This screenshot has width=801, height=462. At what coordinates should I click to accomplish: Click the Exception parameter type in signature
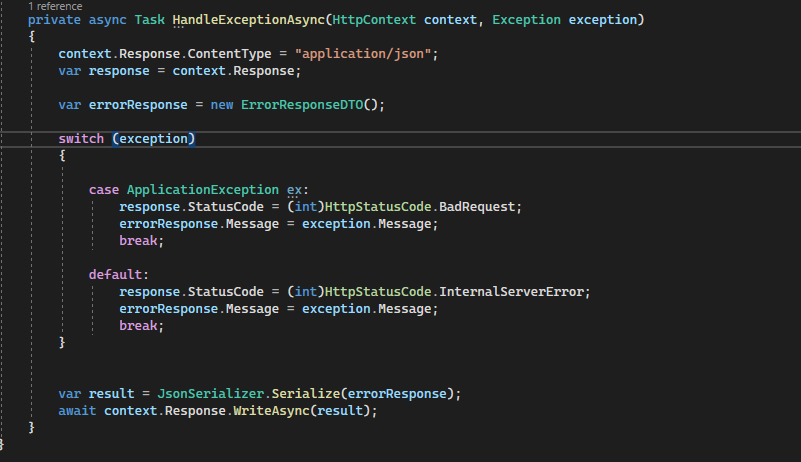(526, 20)
